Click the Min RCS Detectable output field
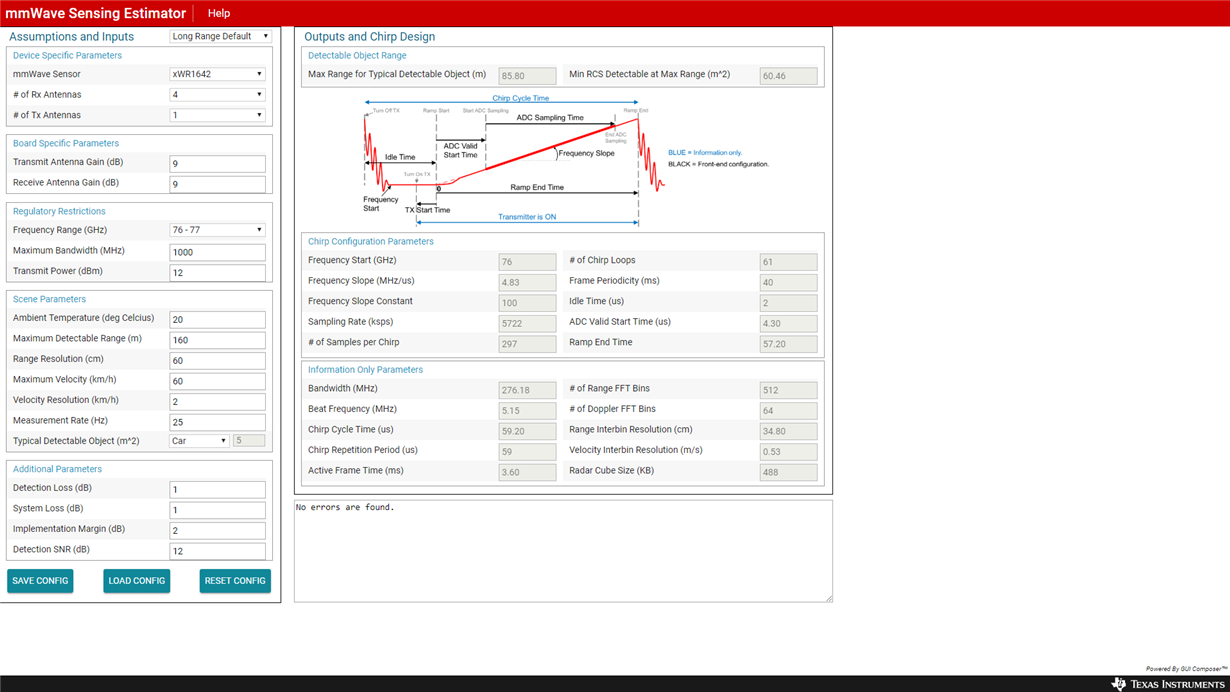1230x692 pixels. tap(788, 76)
